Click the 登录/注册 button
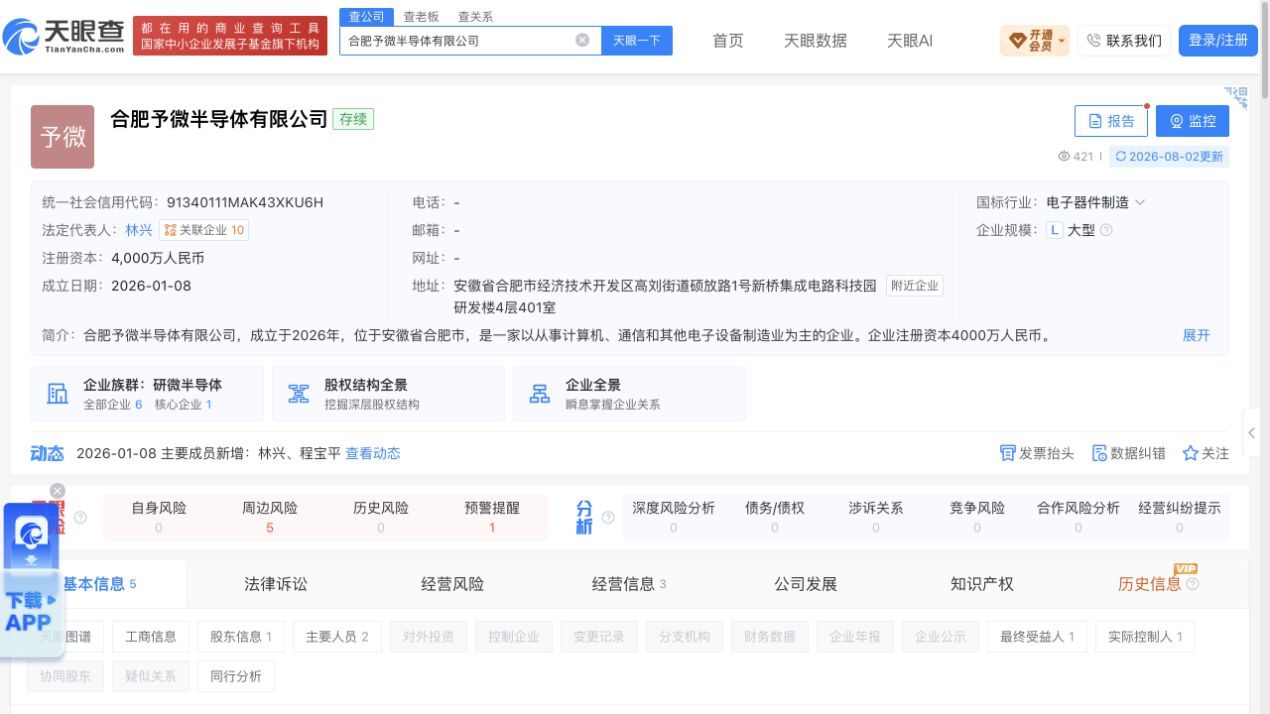This screenshot has height=714, width=1270. coord(1218,40)
